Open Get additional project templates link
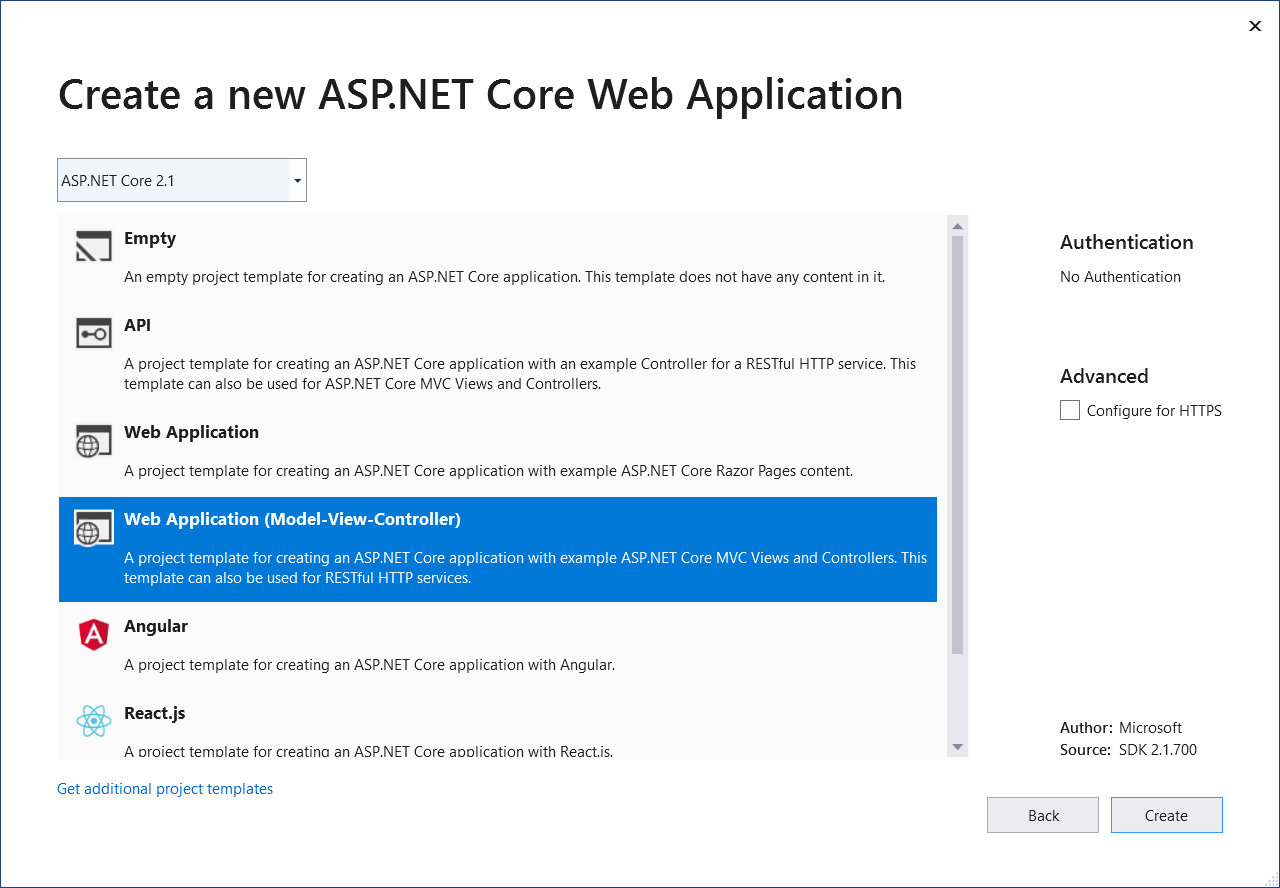This screenshot has width=1280, height=888. pos(164,788)
